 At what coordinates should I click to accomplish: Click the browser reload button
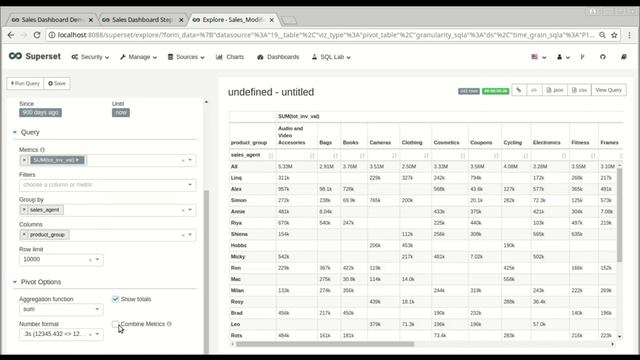pyautogui.click(x=37, y=35)
